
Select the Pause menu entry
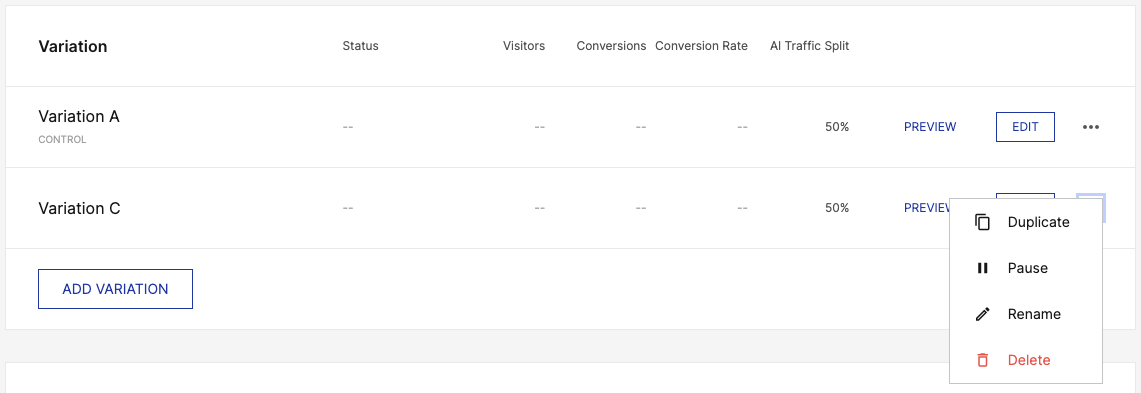(1026, 269)
